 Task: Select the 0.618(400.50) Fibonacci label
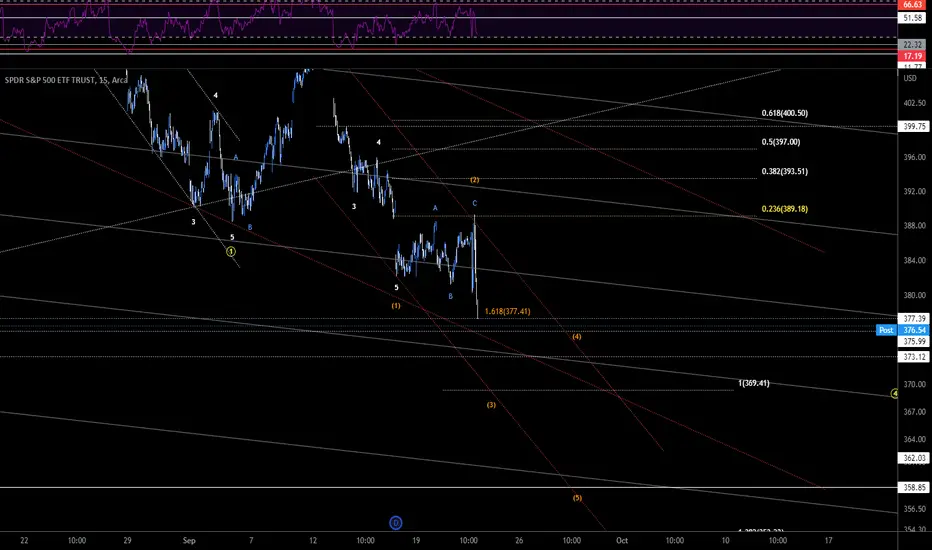tap(785, 113)
